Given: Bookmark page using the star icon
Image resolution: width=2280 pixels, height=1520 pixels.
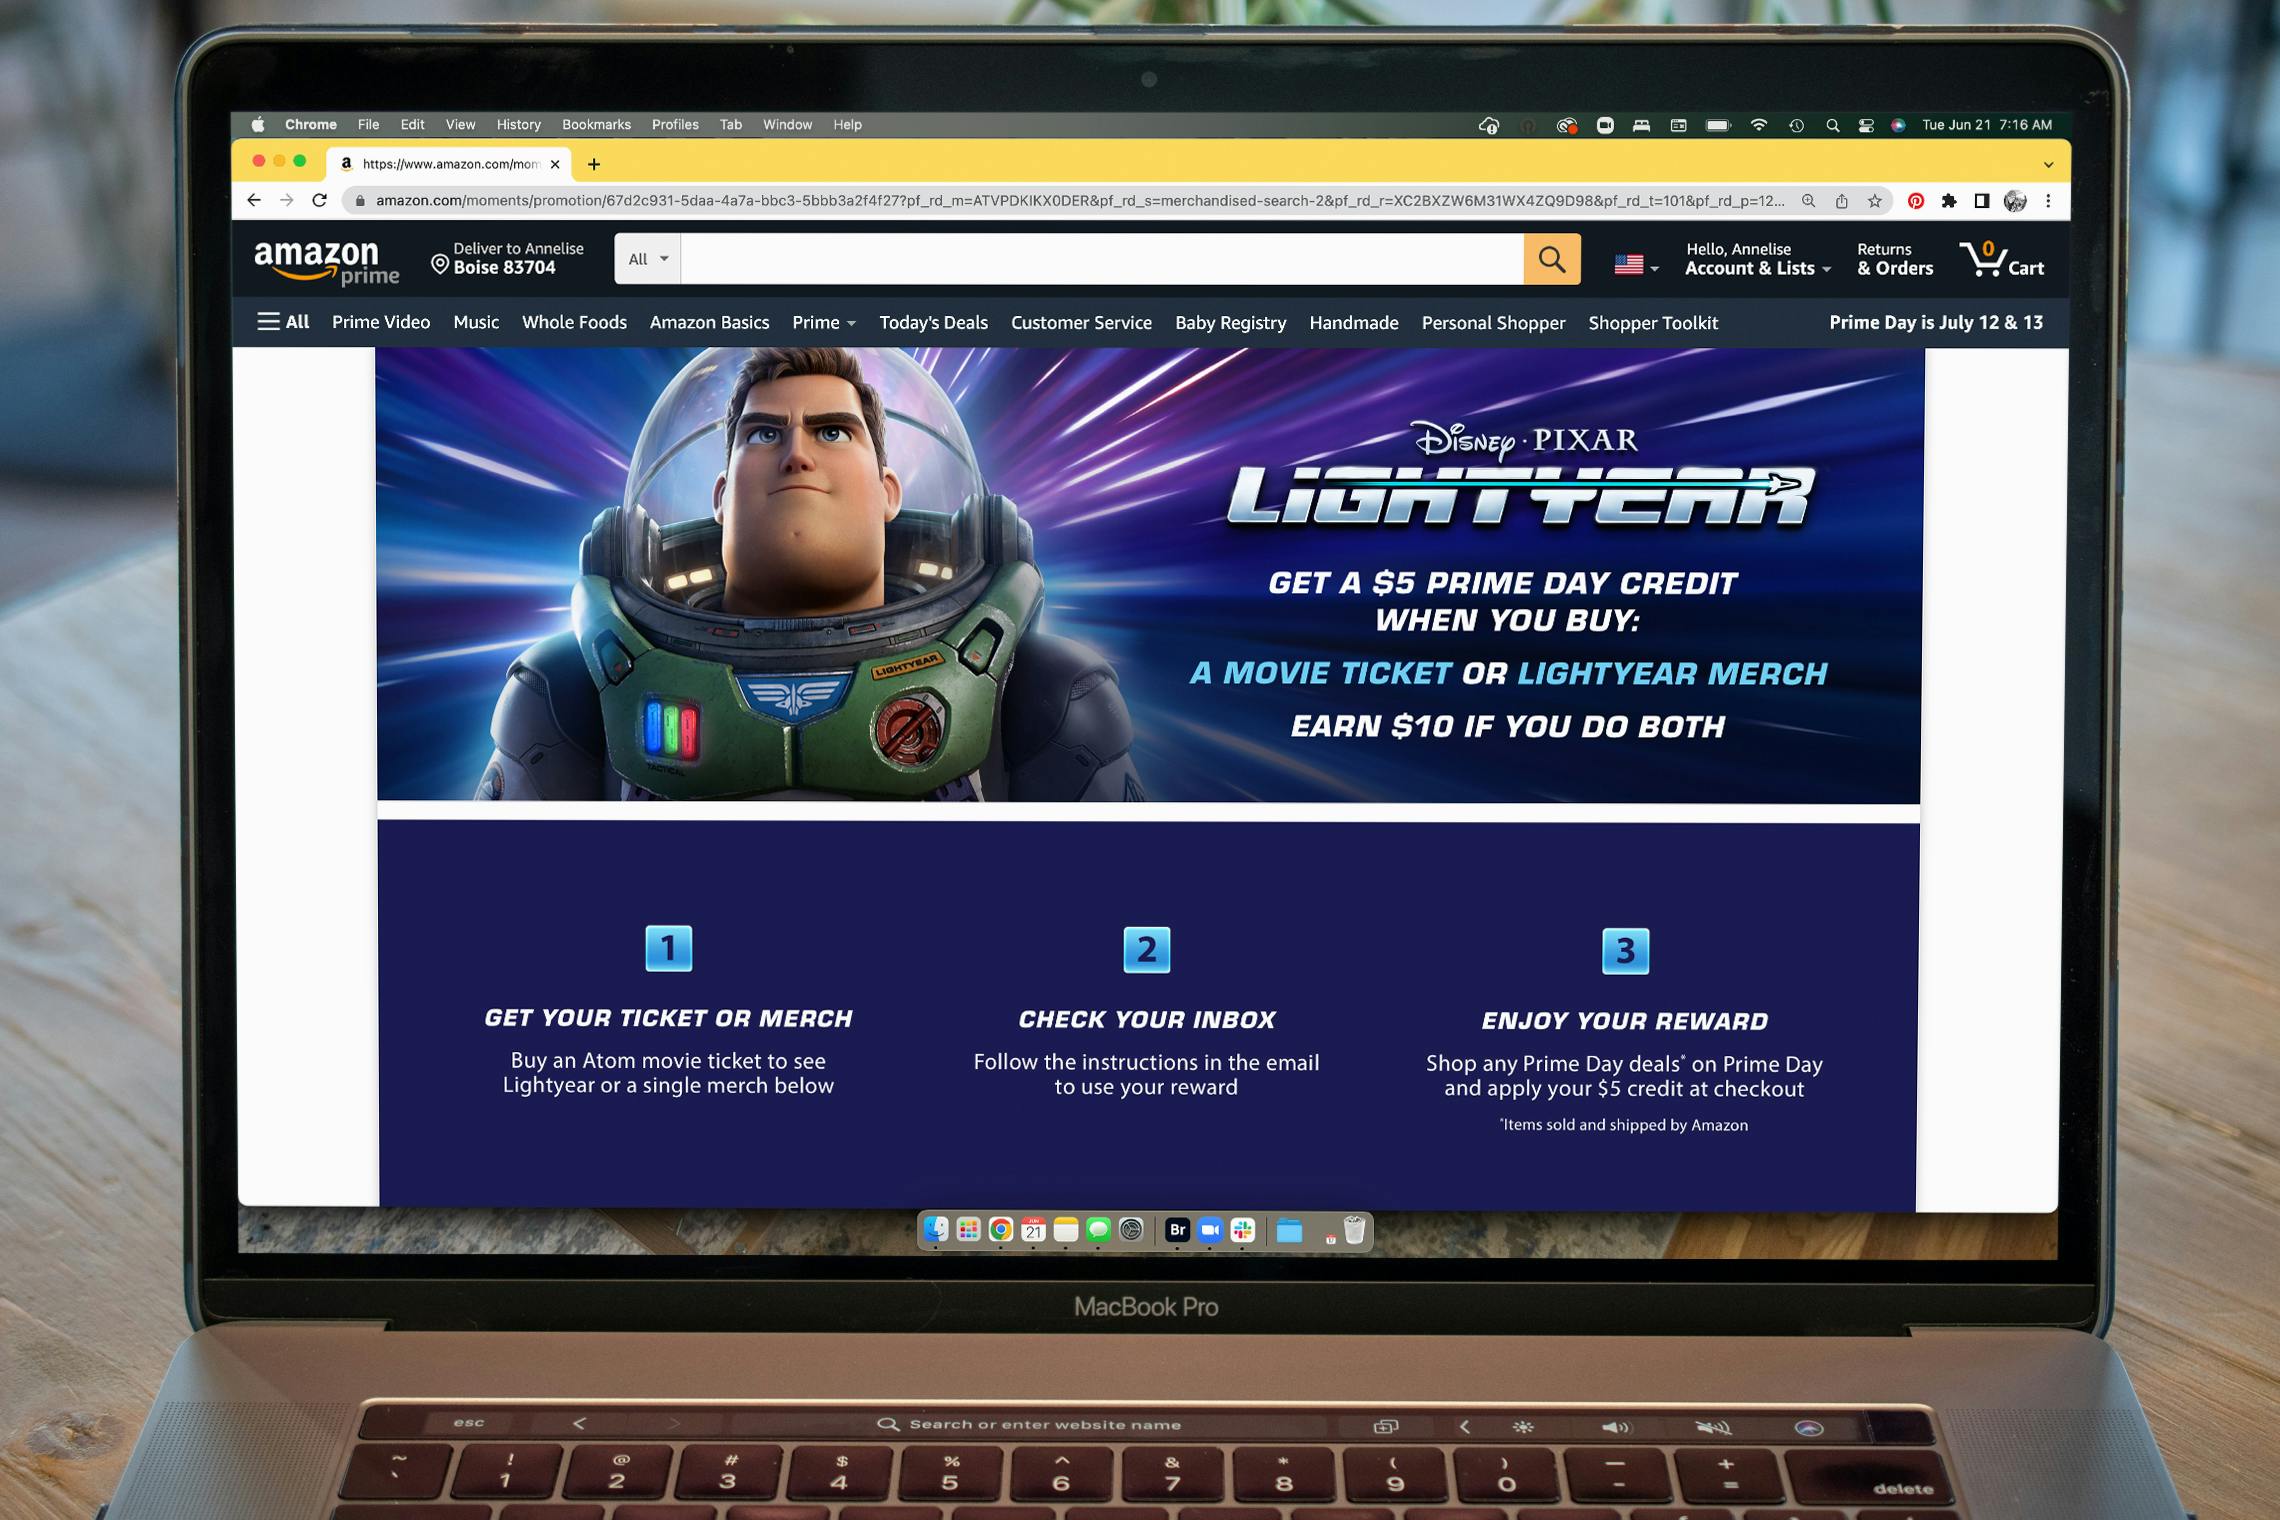Looking at the screenshot, I should tap(1874, 201).
